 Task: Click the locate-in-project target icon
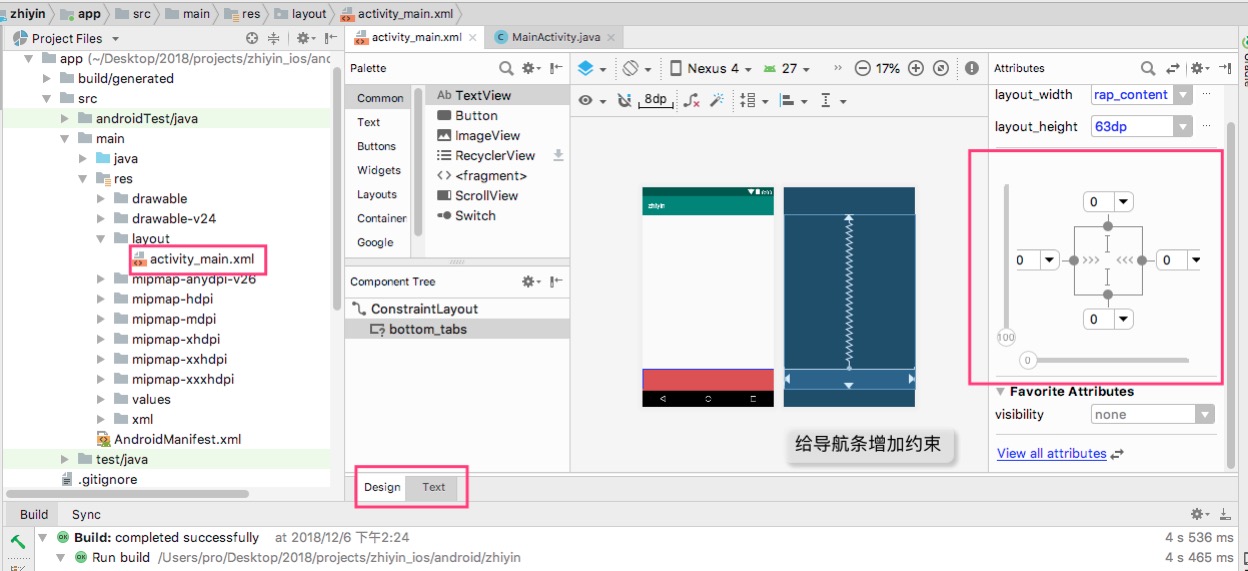[x=251, y=38]
